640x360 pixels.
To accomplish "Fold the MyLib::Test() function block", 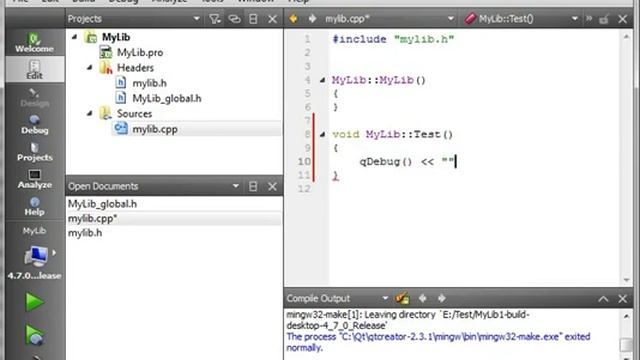I will pos(322,134).
